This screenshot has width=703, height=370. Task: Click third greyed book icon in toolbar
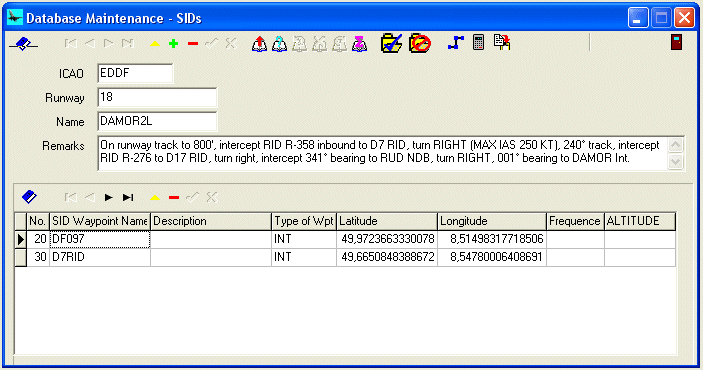tap(299, 44)
